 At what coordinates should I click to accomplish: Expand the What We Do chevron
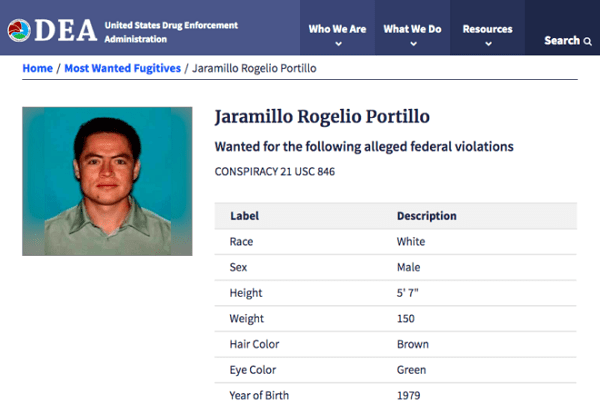pyautogui.click(x=413, y=44)
